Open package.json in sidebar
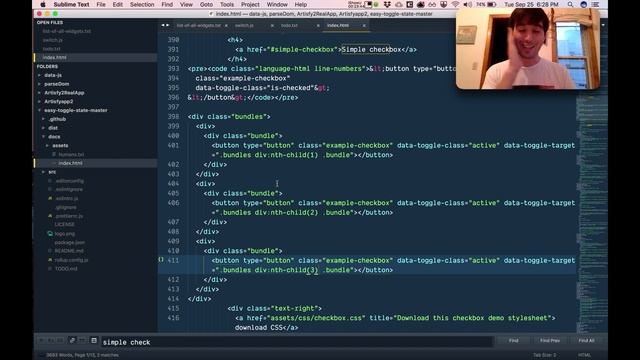The height and width of the screenshot is (360, 640). (69, 242)
